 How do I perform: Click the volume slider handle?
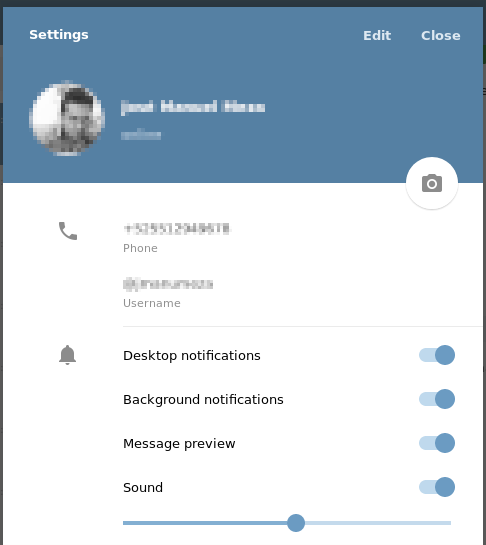click(x=296, y=523)
